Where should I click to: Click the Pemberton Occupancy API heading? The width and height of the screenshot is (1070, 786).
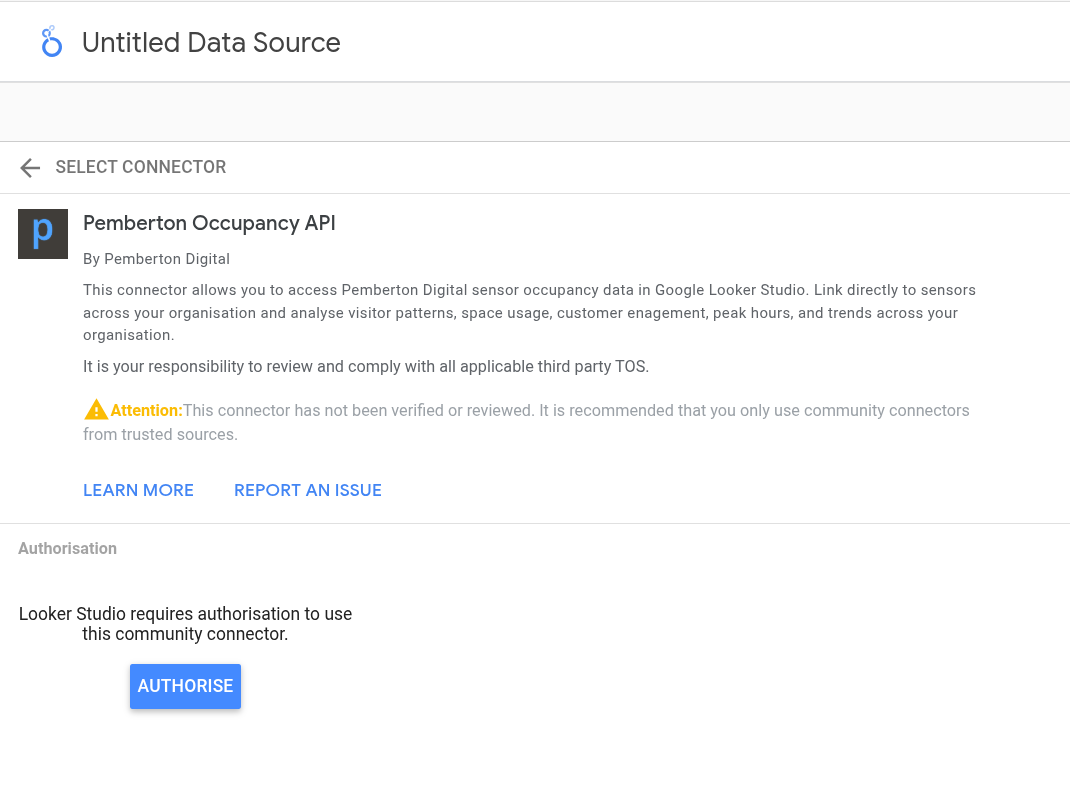pyautogui.click(x=209, y=223)
